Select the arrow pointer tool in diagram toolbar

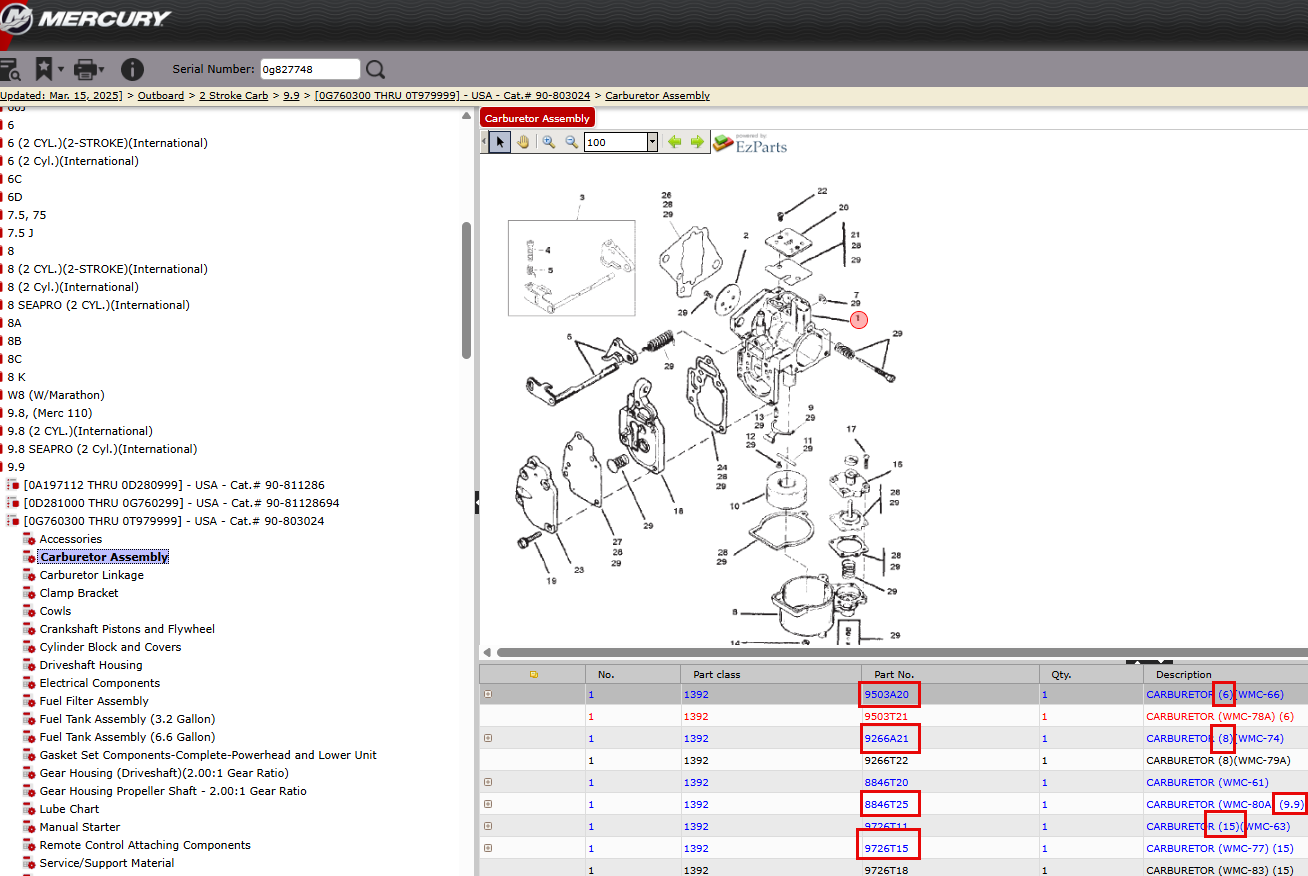501,142
